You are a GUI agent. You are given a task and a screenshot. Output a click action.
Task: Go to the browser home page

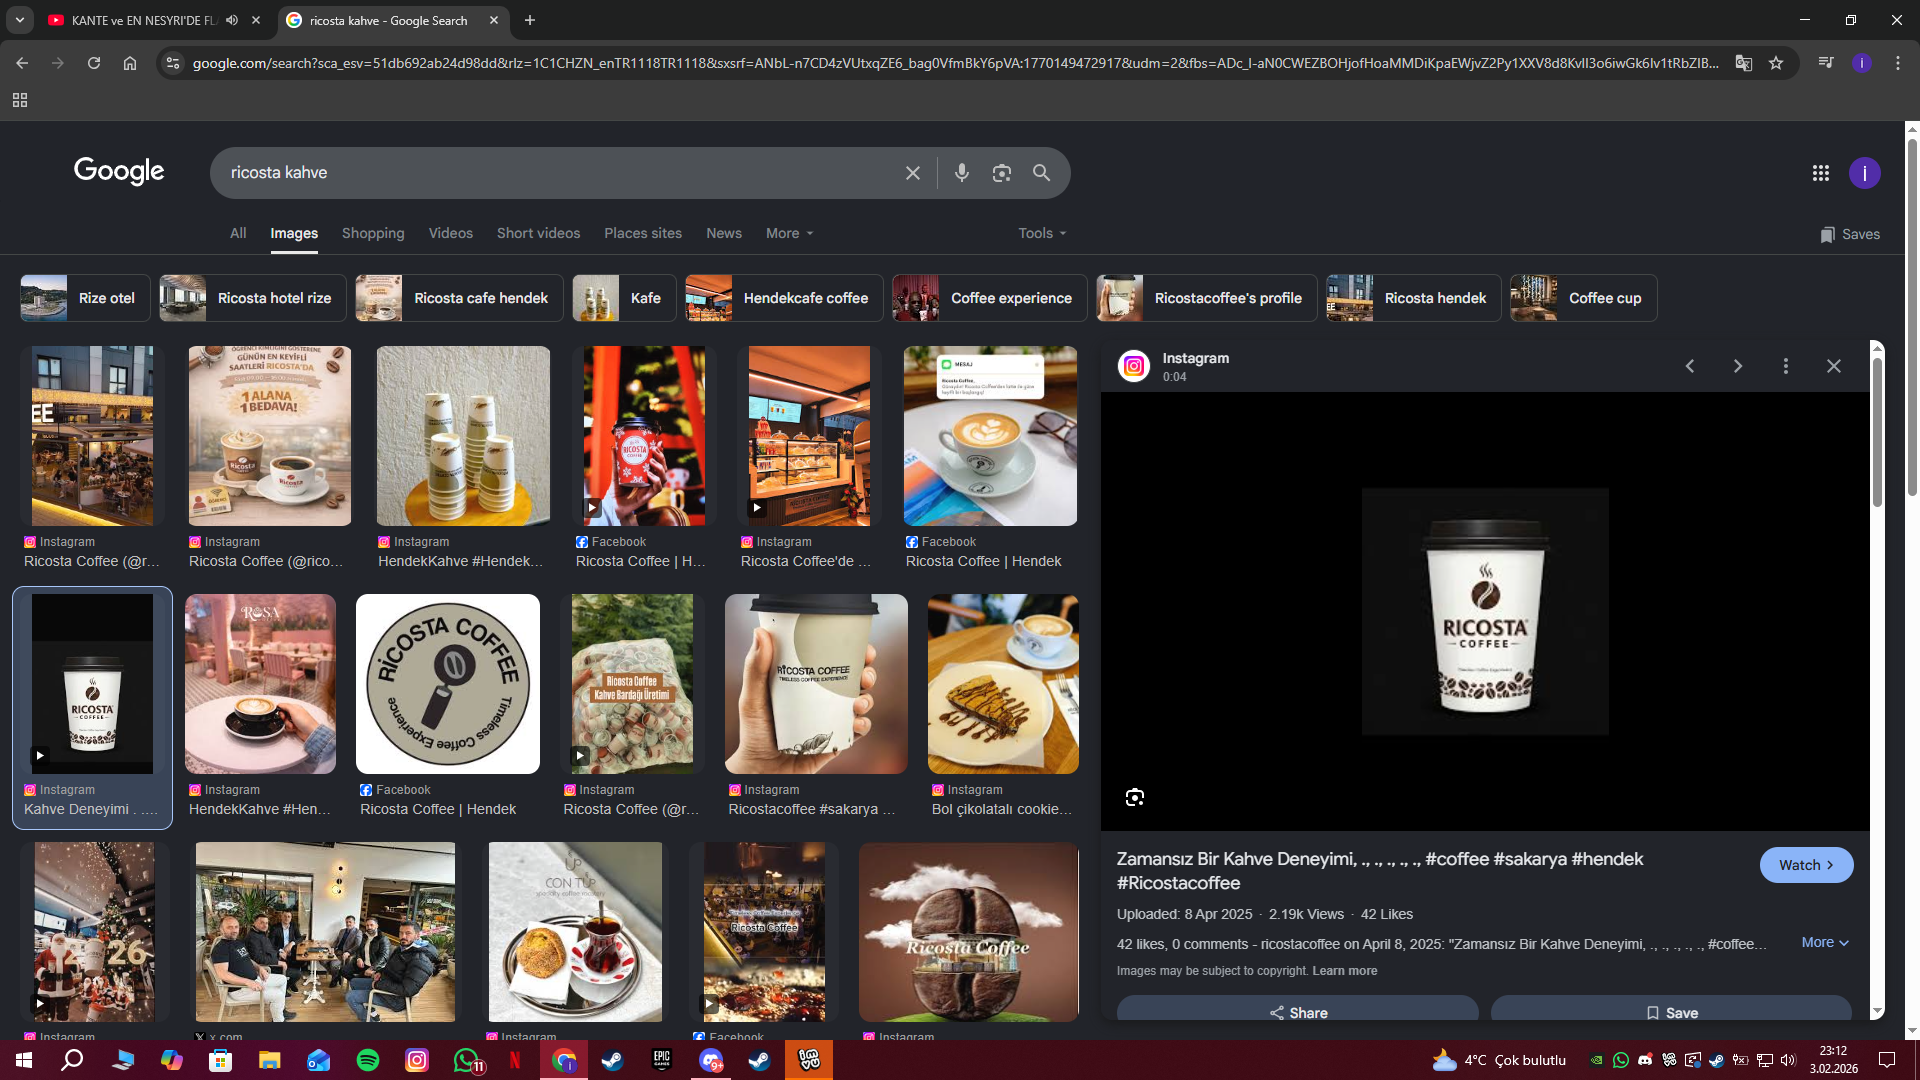click(x=130, y=63)
